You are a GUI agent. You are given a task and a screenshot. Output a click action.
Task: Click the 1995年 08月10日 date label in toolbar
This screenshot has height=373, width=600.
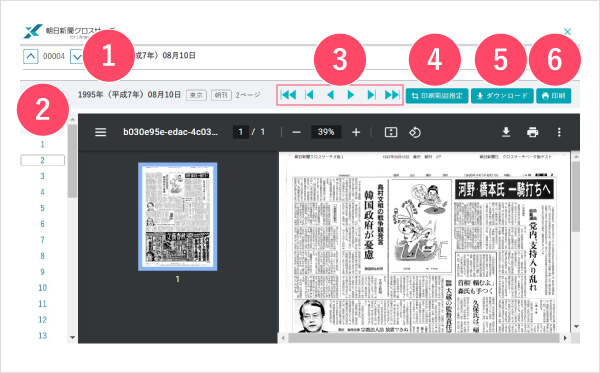(x=129, y=94)
